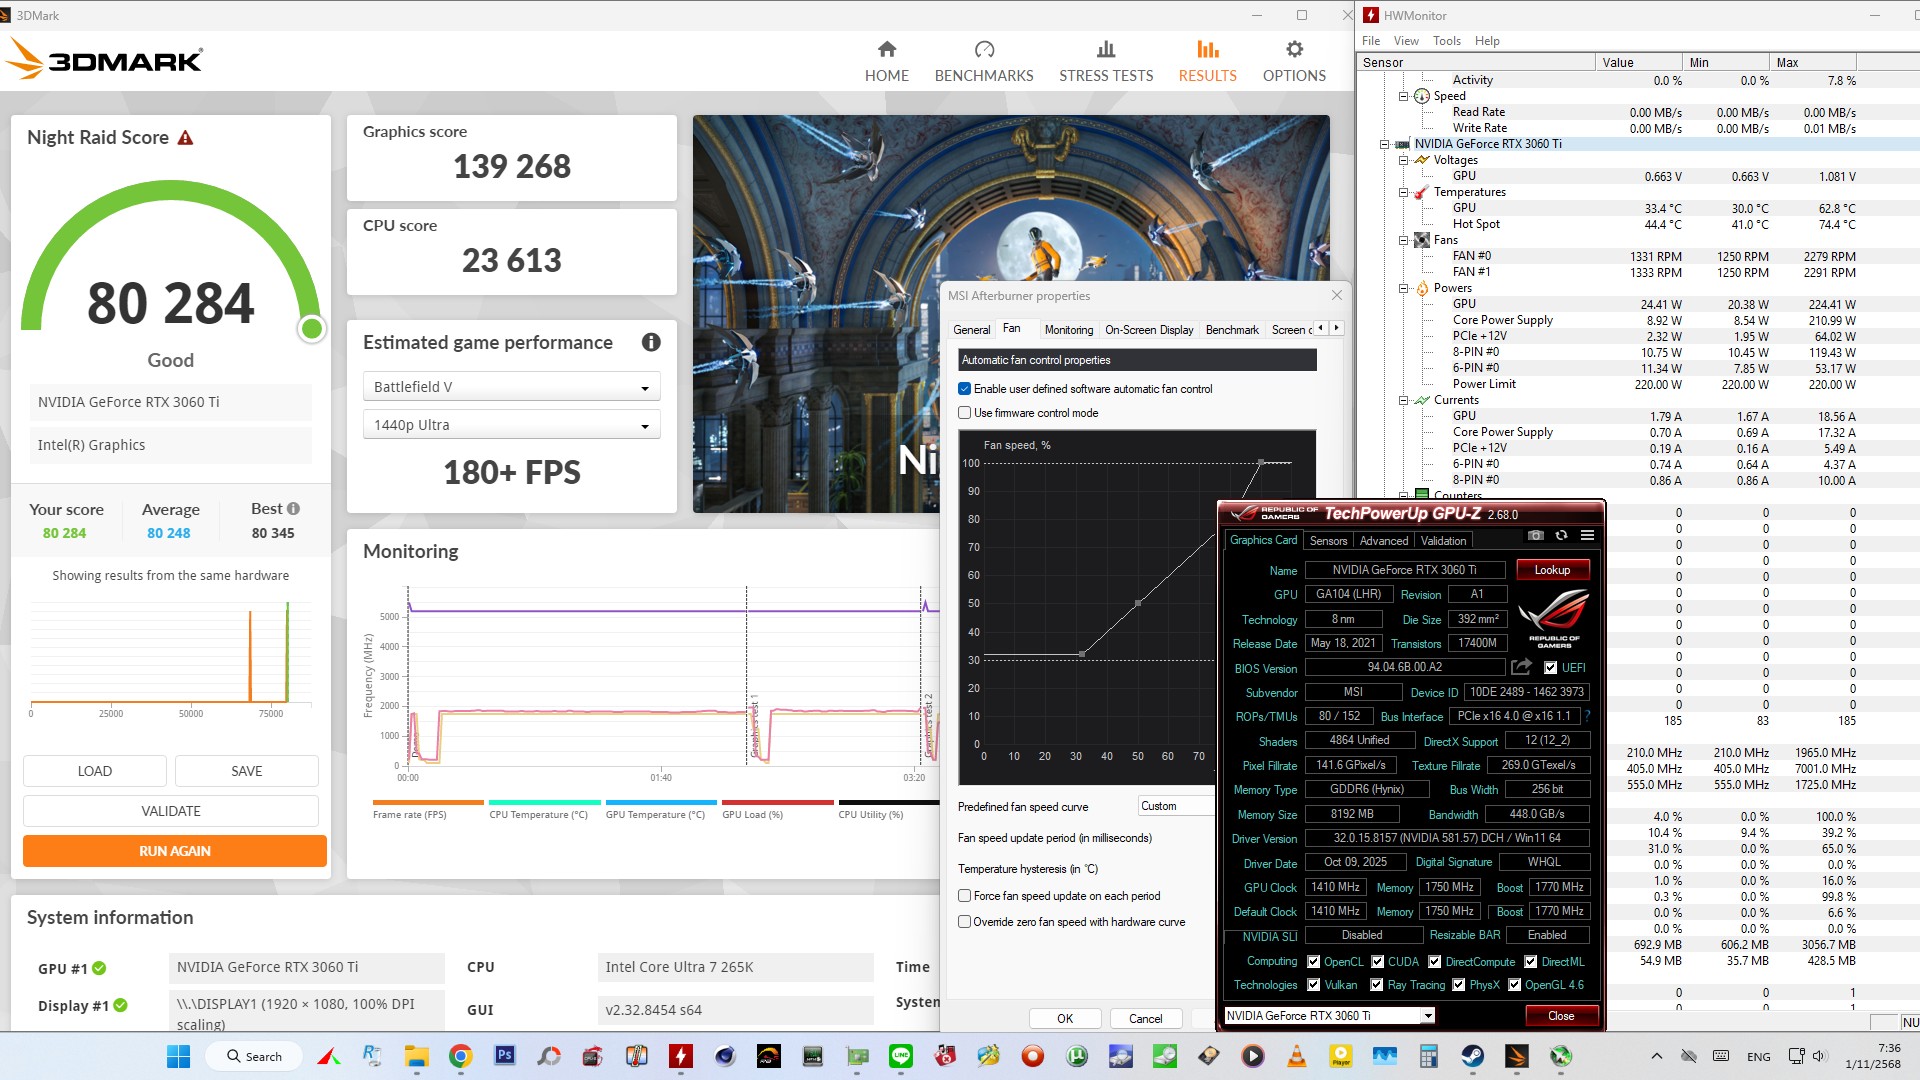Click the GPU-Z refresh icon

click(1561, 536)
